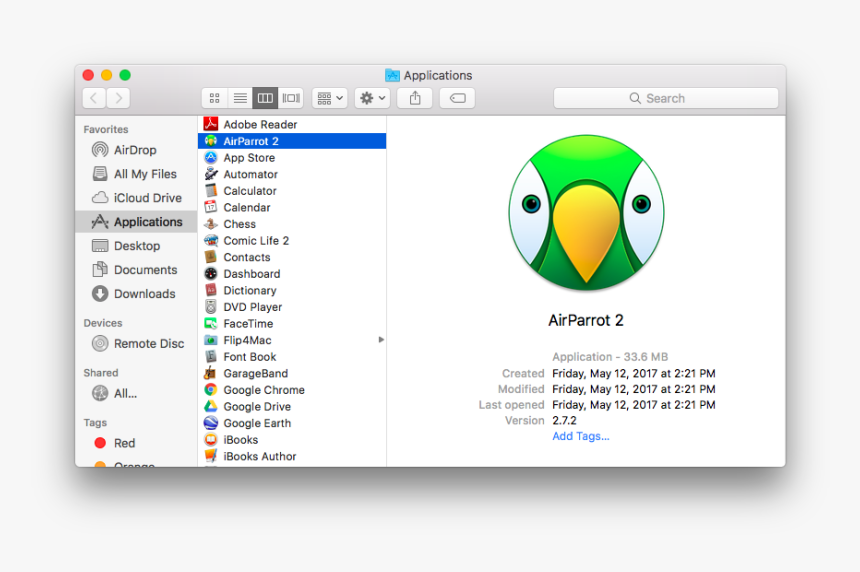Click the Shared All… globe icon
This screenshot has width=860, height=572.
point(100,393)
